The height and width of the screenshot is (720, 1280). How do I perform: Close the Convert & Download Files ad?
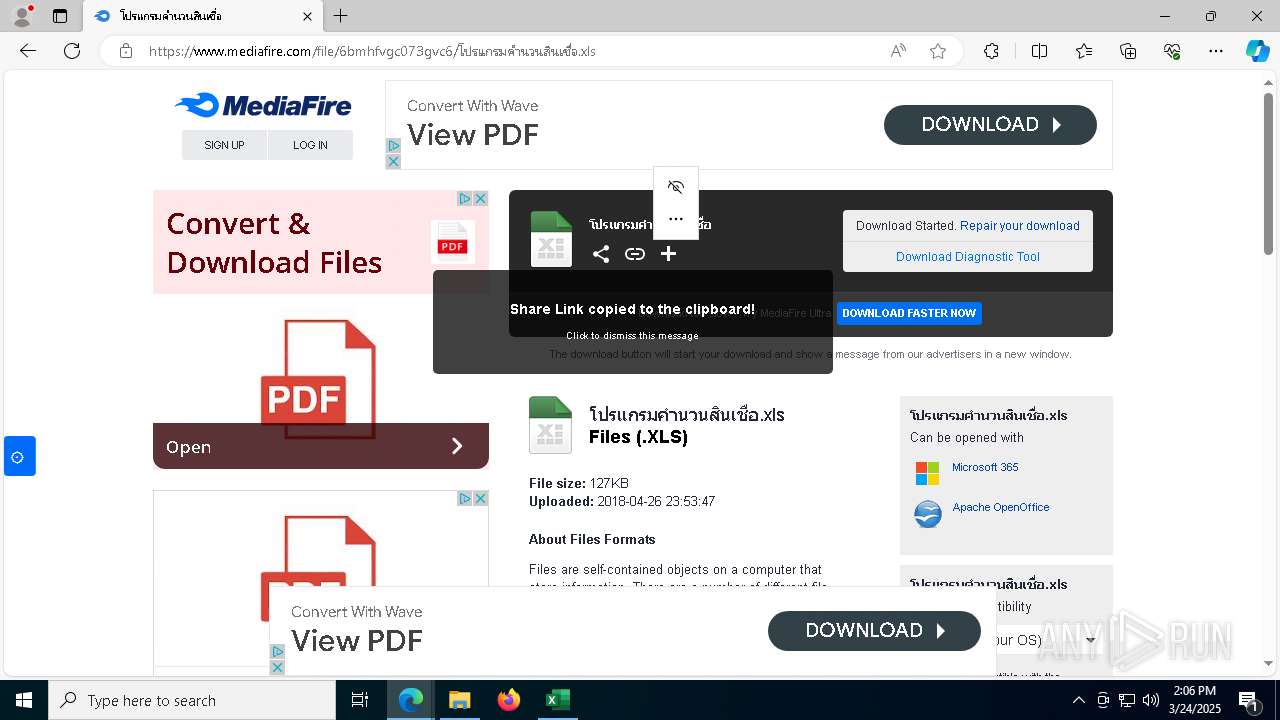pos(481,198)
